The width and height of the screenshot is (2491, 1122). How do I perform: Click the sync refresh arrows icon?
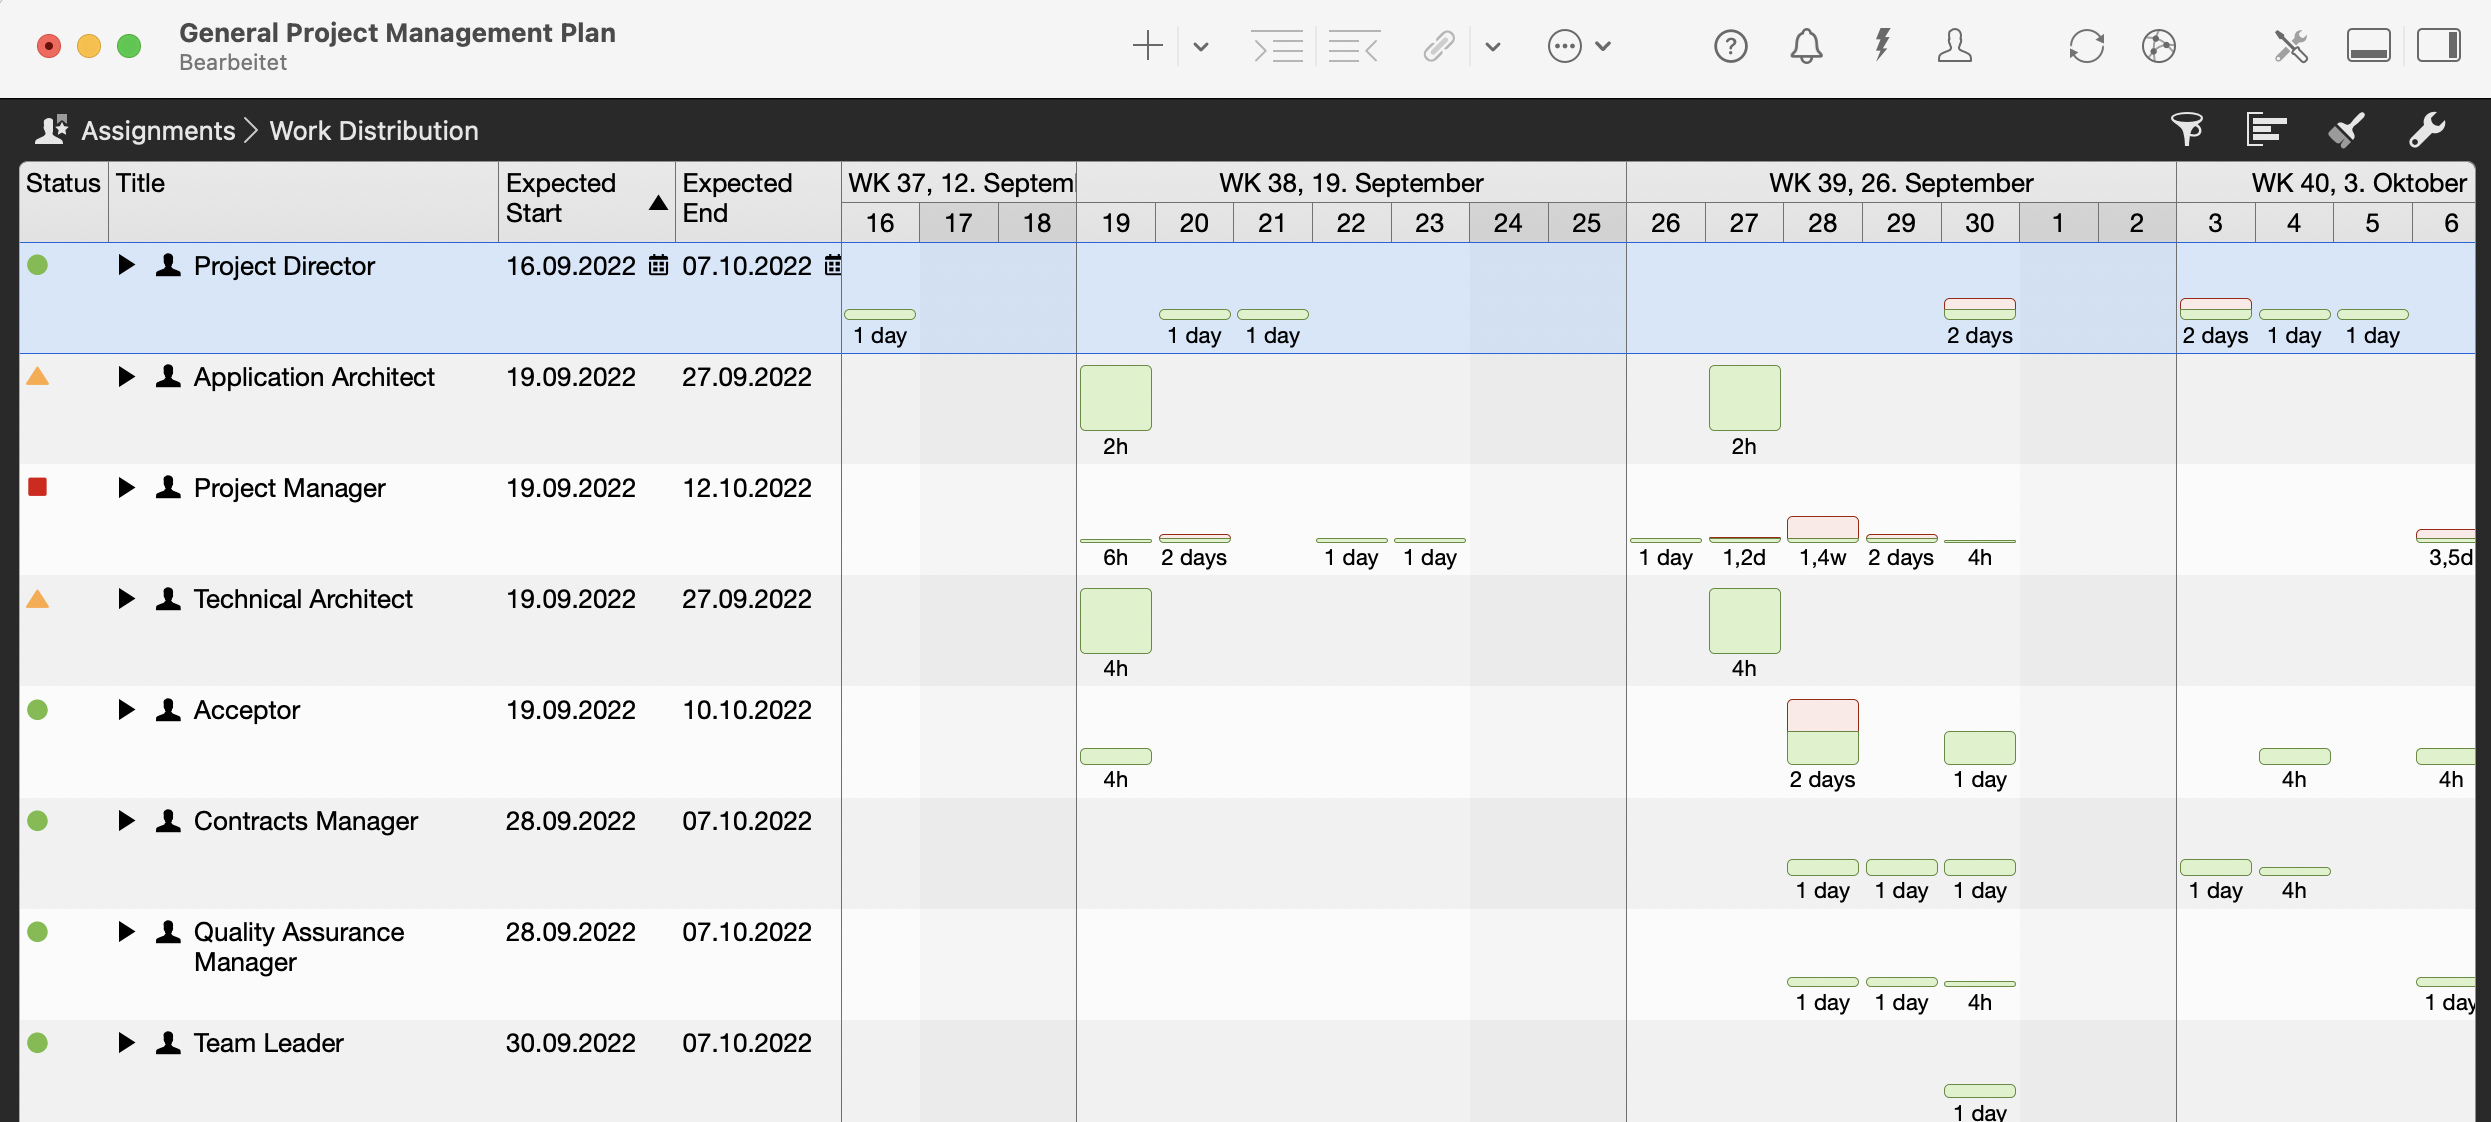pos(2086,46)
